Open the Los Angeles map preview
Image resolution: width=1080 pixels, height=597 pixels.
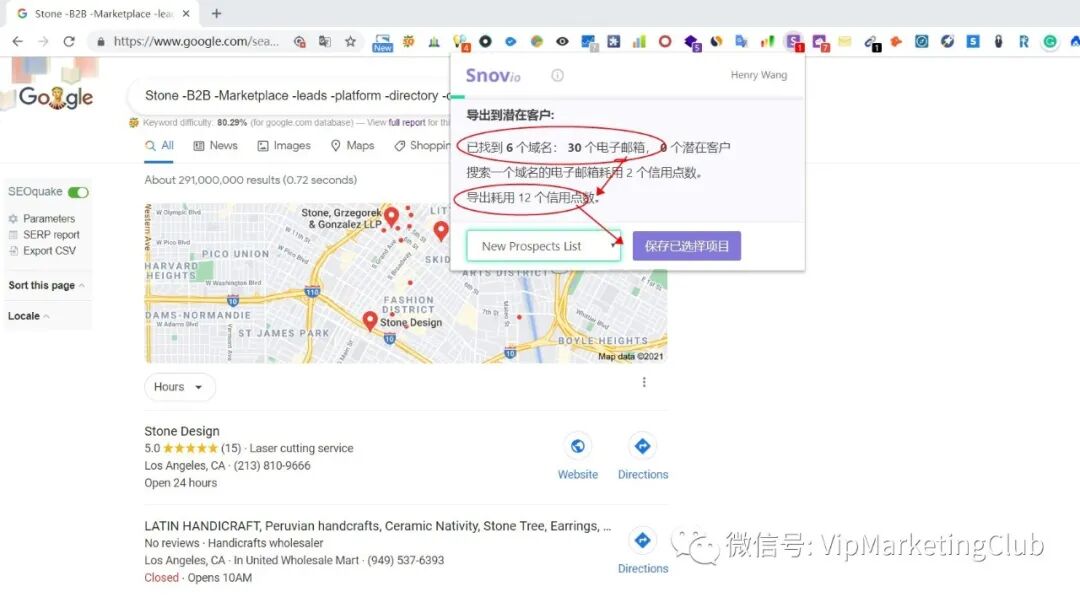click(406, 283)
